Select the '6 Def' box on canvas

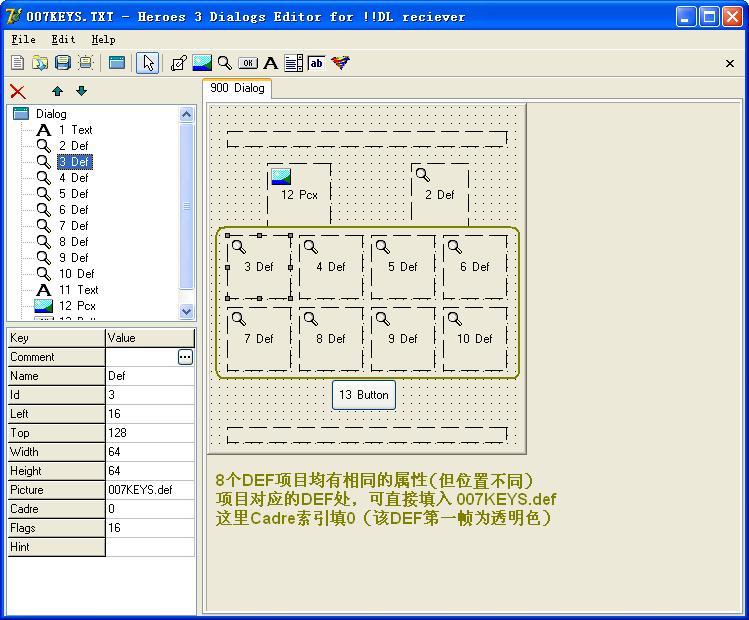[x=475, y=267]
